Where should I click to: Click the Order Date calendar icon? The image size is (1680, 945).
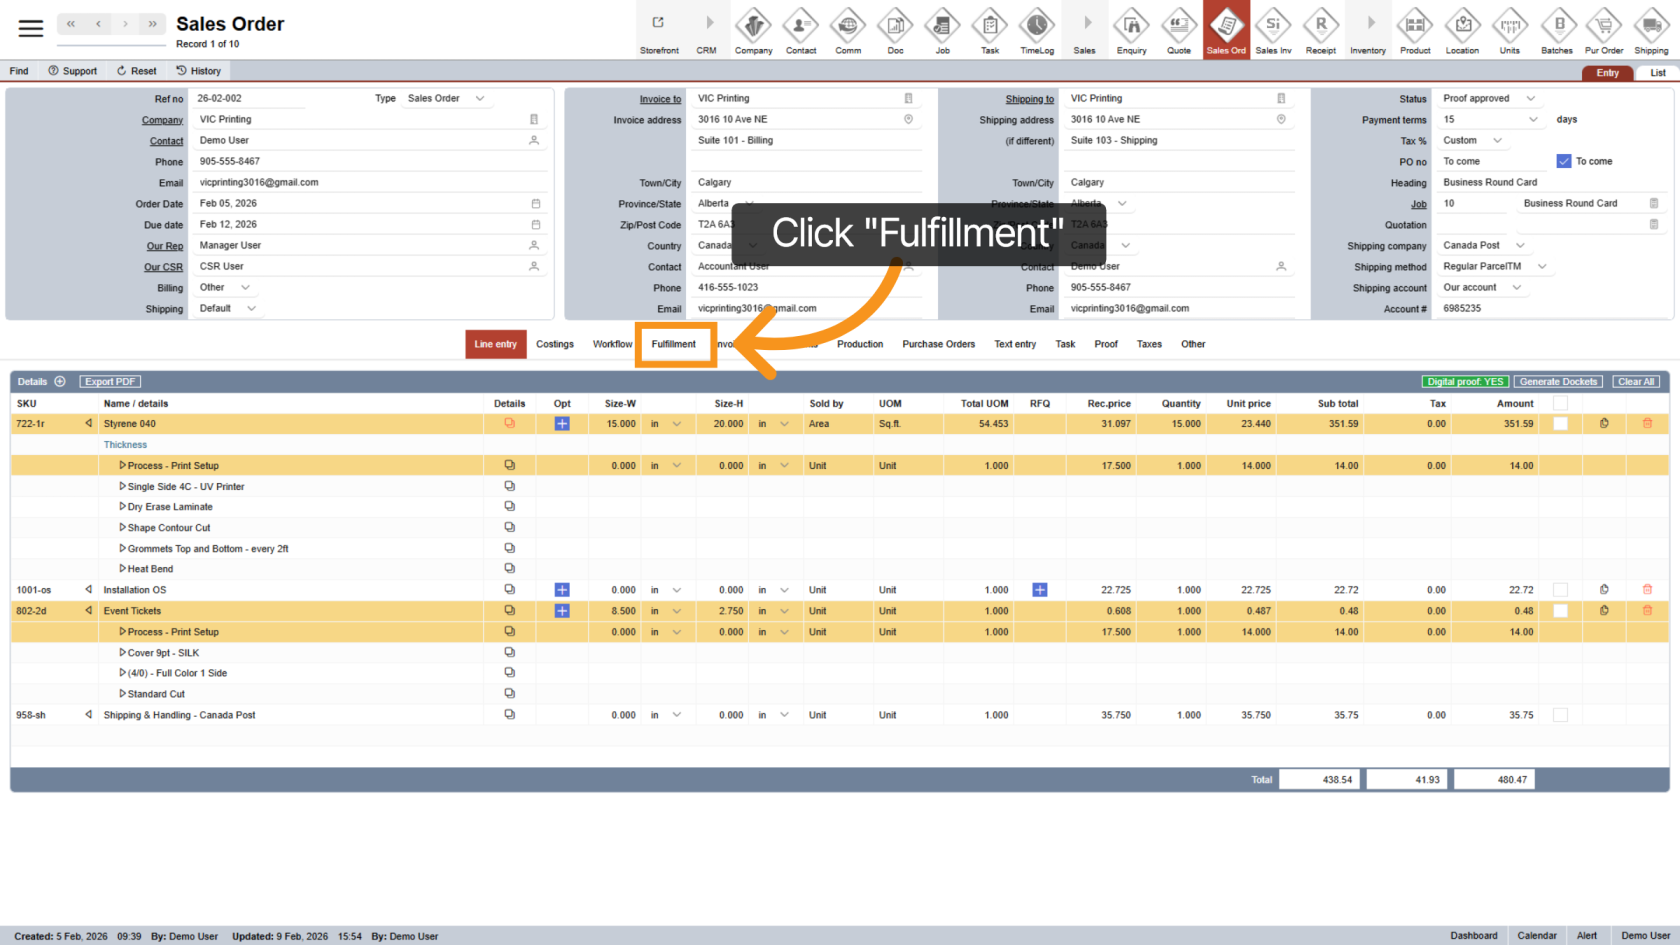tap(536, 204)
